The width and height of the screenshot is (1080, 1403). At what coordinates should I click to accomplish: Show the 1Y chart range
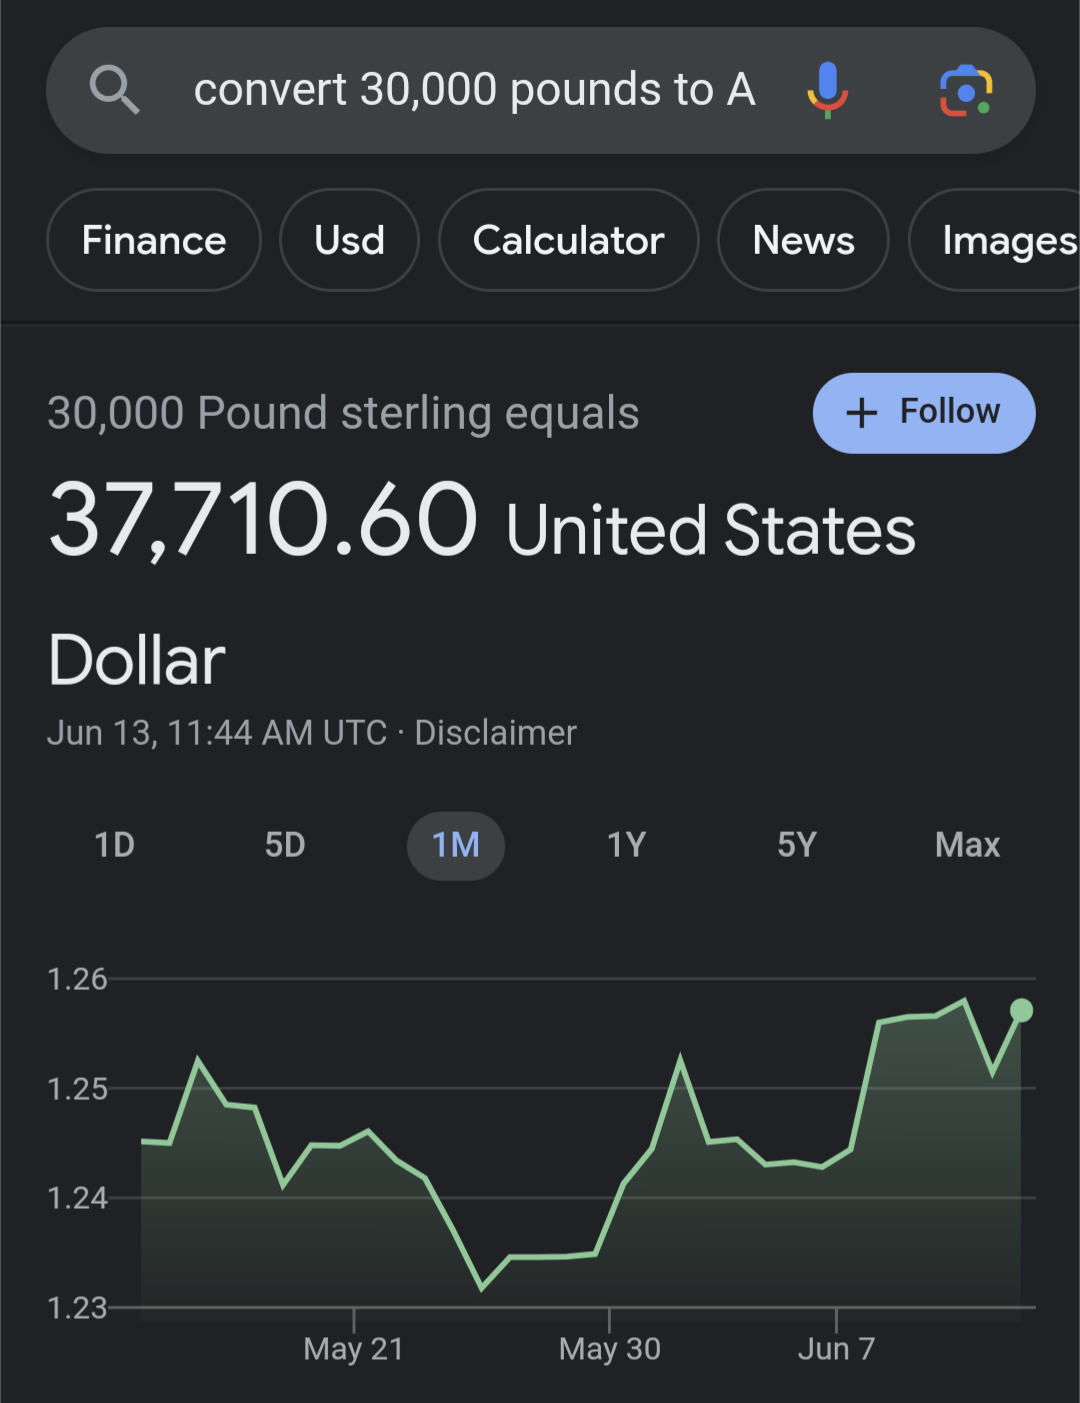click(x=627, y=845)
